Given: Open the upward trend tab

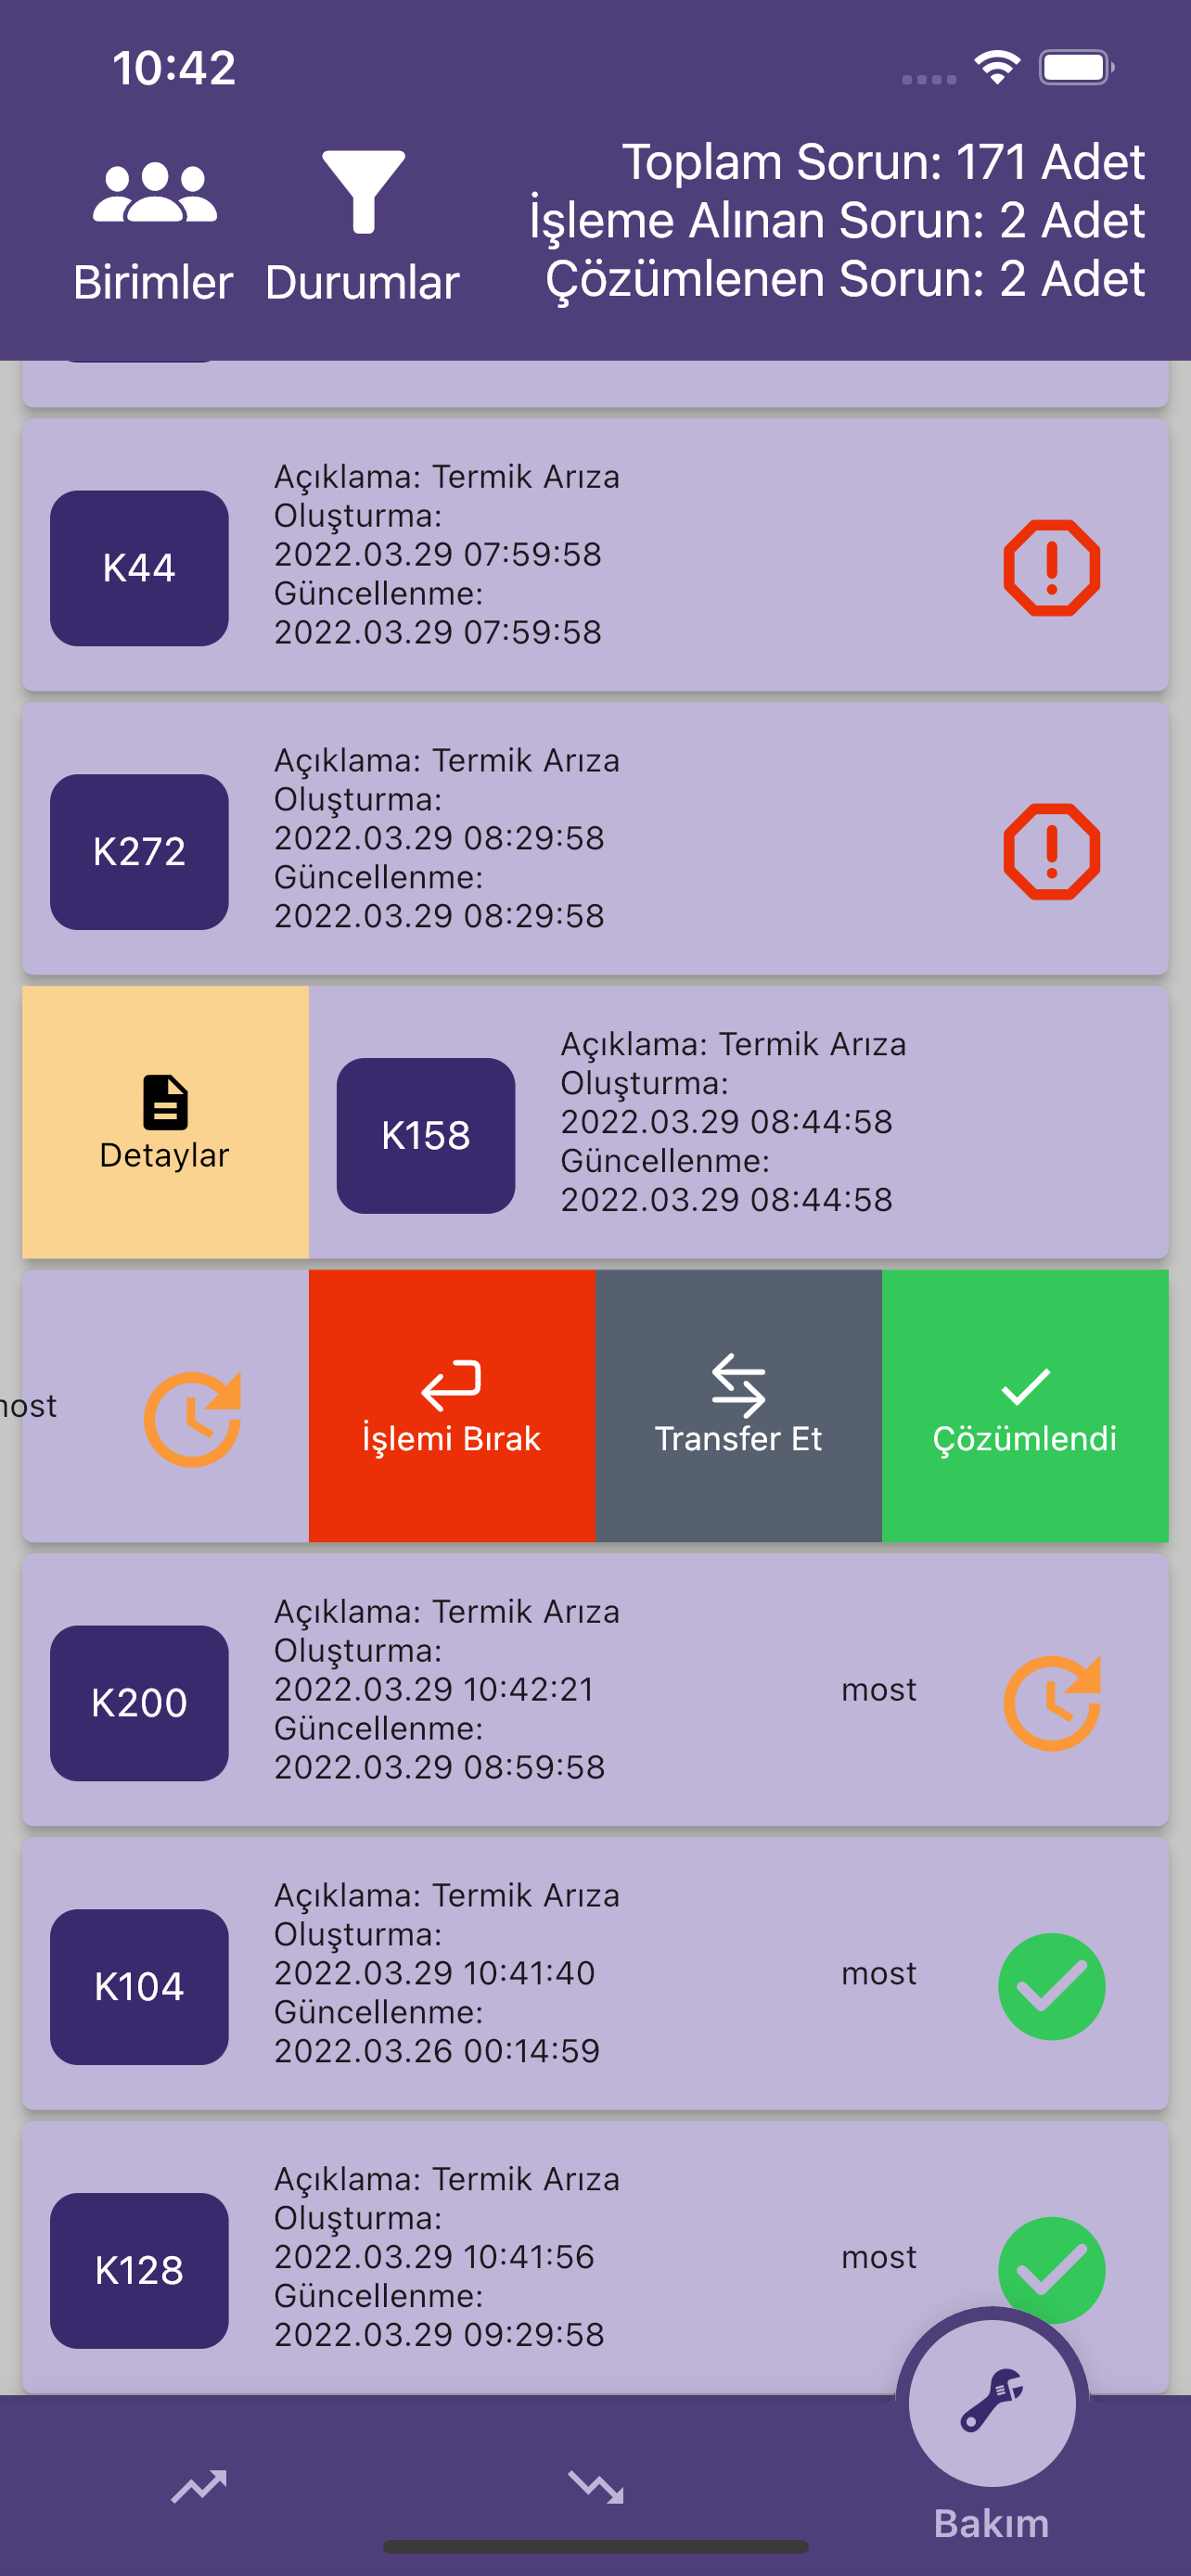Looking at the screenshot, I should tap(199, 2487).
